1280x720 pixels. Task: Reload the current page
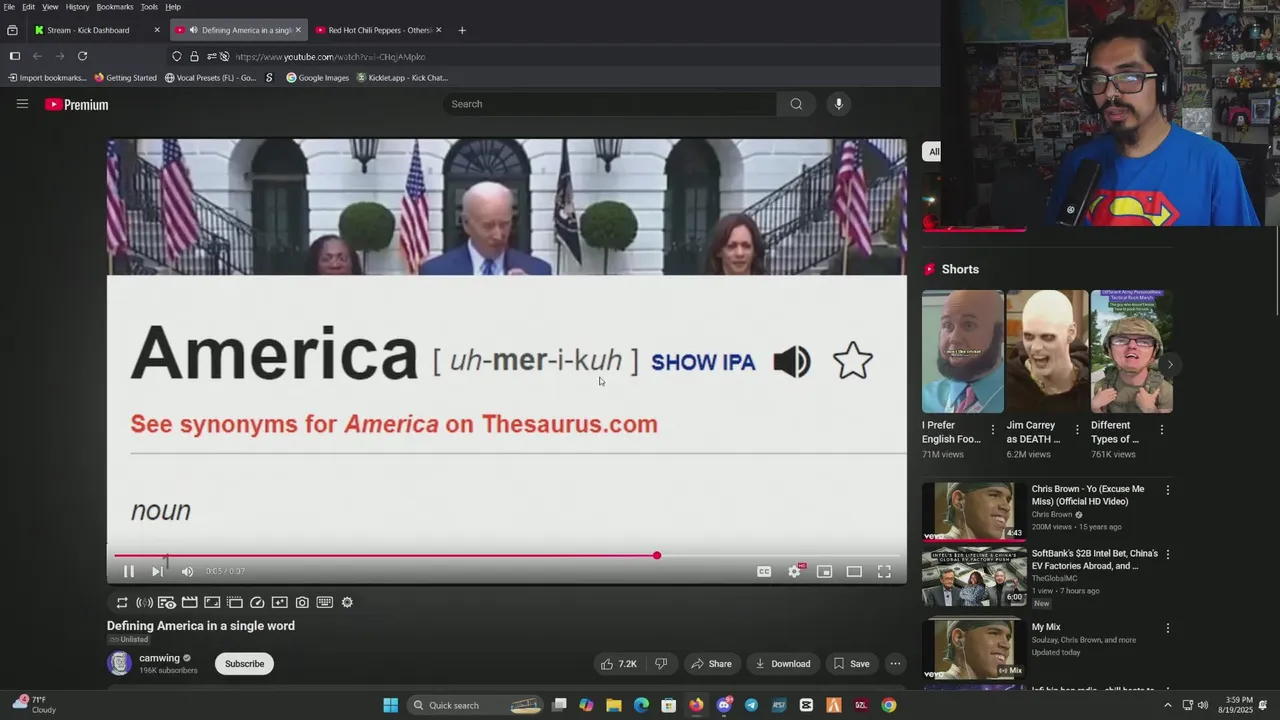point(83,57)
